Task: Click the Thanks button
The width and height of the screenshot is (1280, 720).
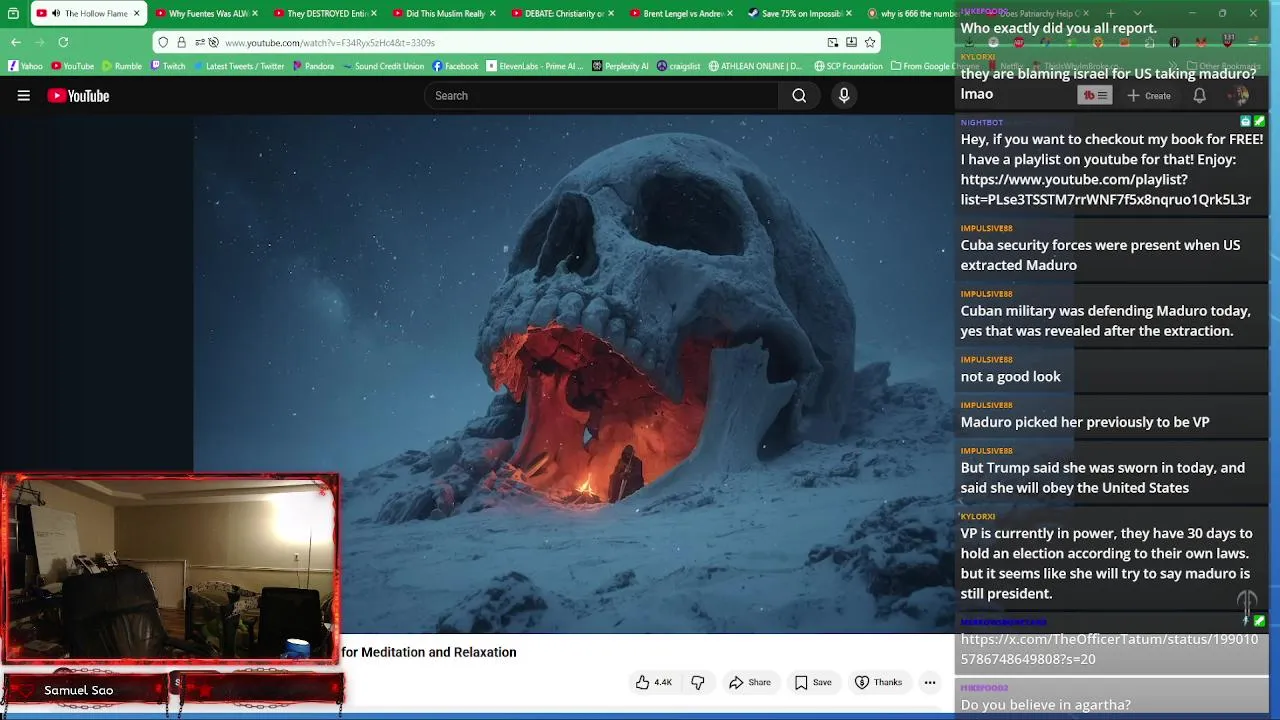Action: pyautogui.click(x=878, y=682)
